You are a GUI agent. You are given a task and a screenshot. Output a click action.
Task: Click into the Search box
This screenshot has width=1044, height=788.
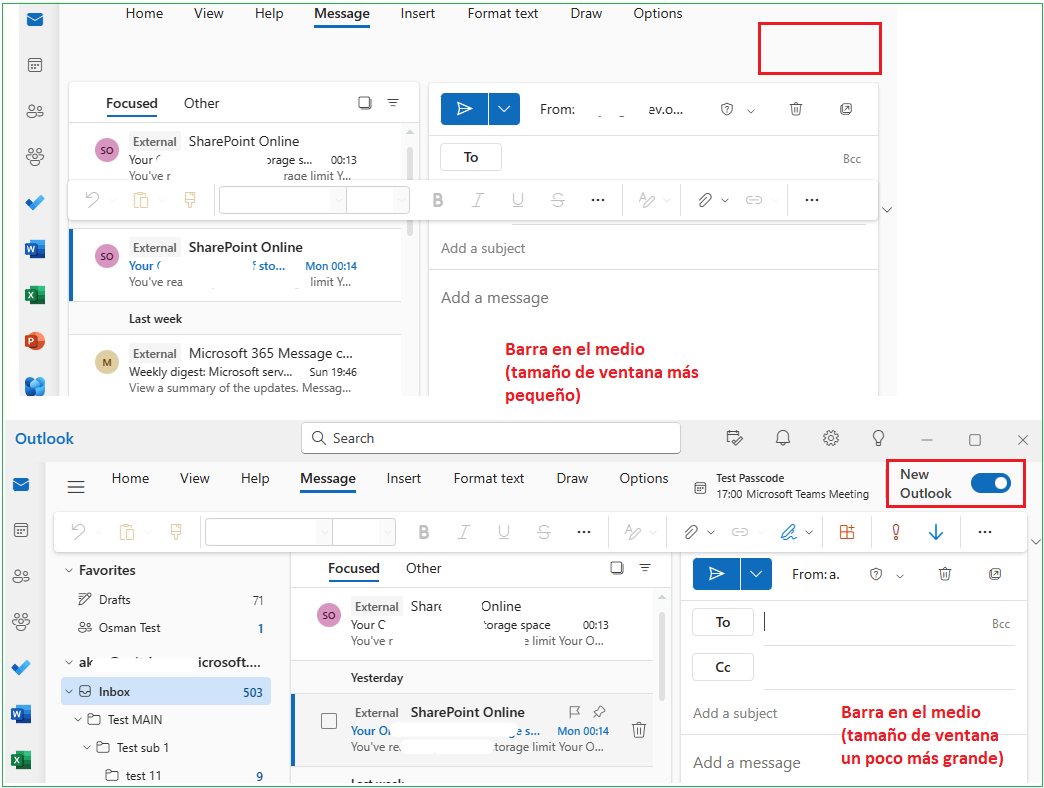pos(491,438)
